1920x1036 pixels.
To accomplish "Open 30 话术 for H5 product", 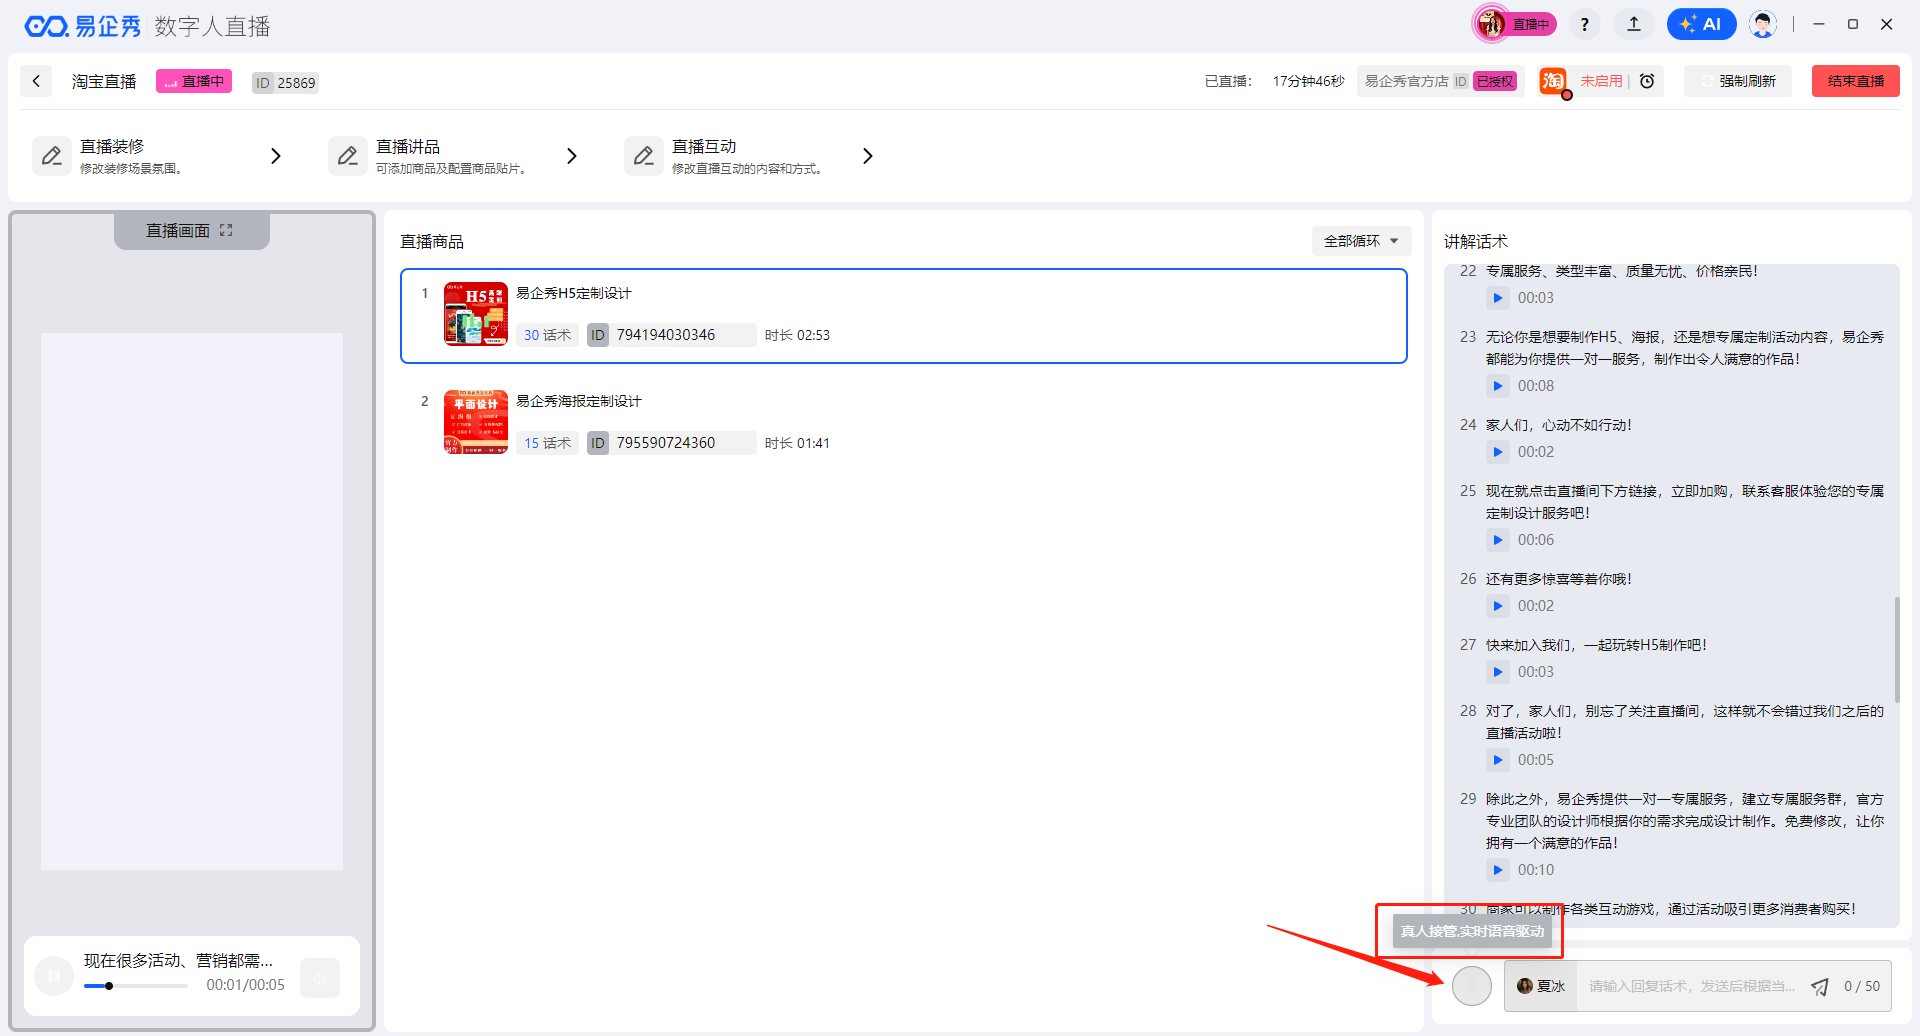I will (547, 335).
